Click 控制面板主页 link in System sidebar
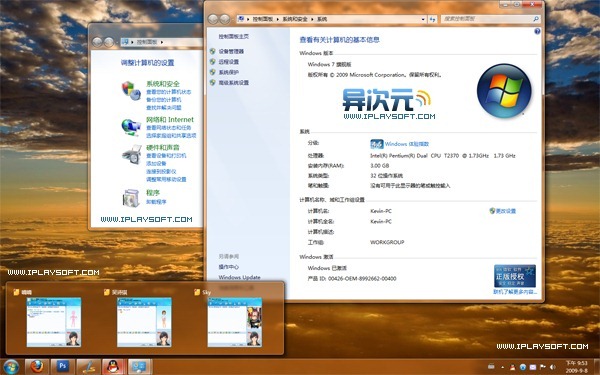The image size is (600, 375). coord(234,36)
